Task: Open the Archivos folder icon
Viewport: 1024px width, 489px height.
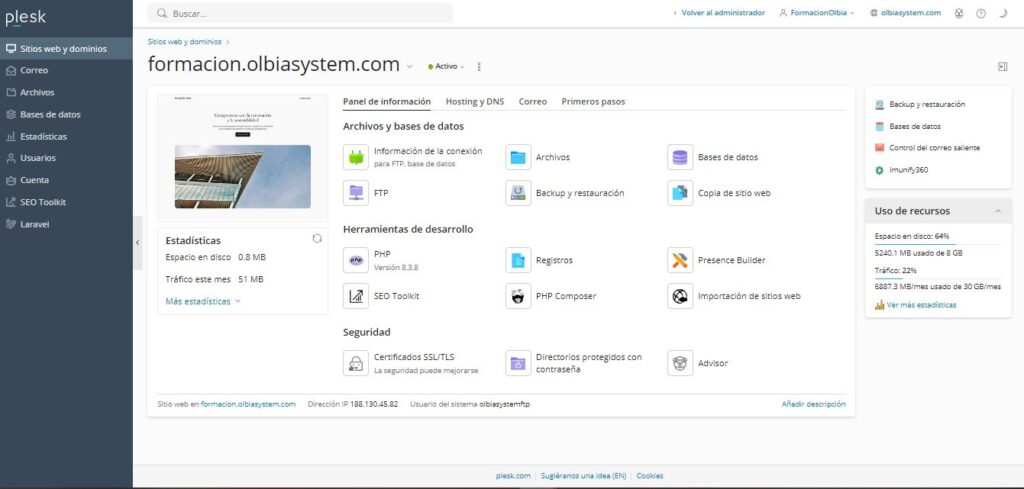Action: pos(518,157)
